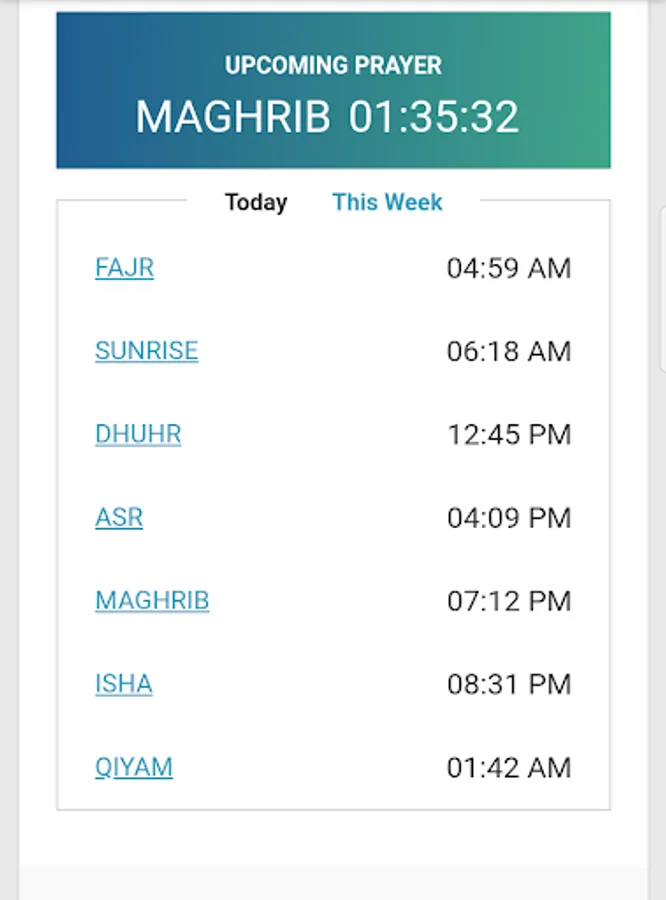The width and height of the screenshot is (666, 900).
Task: Open the ISHA prayer link
Action: (123, 684)
